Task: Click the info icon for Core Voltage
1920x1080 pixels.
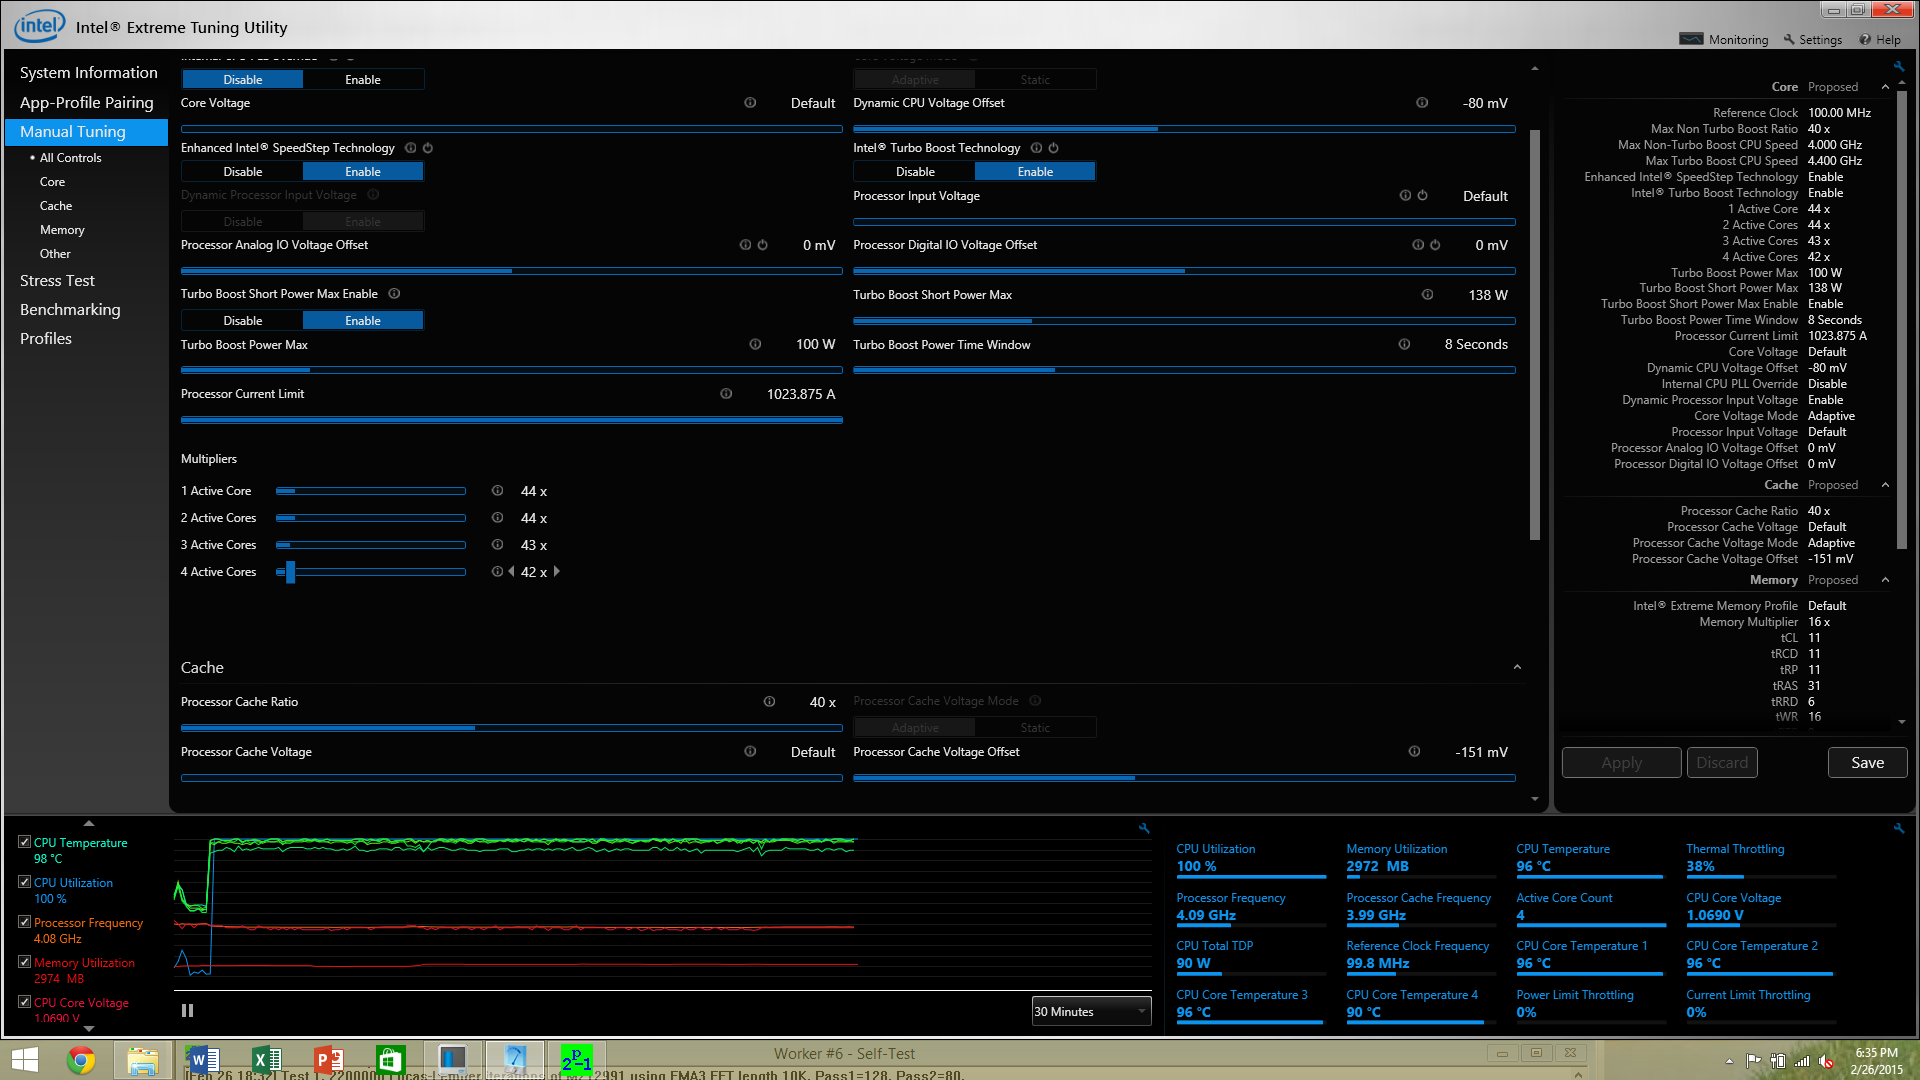Action: (x=750, y=103)
